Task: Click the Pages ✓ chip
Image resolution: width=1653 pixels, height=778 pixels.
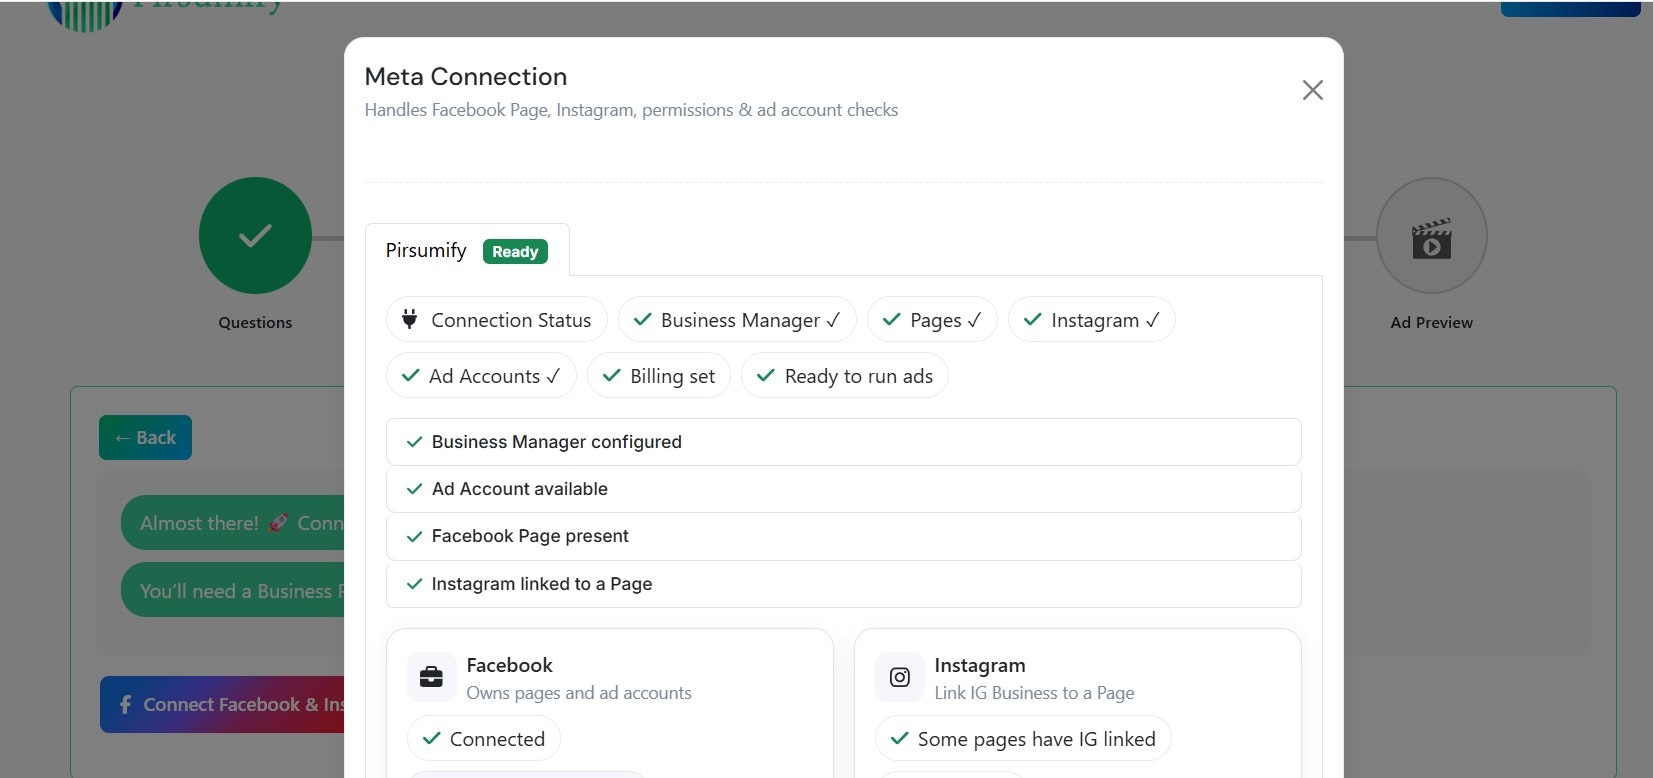Action: [x=932, y=320]
